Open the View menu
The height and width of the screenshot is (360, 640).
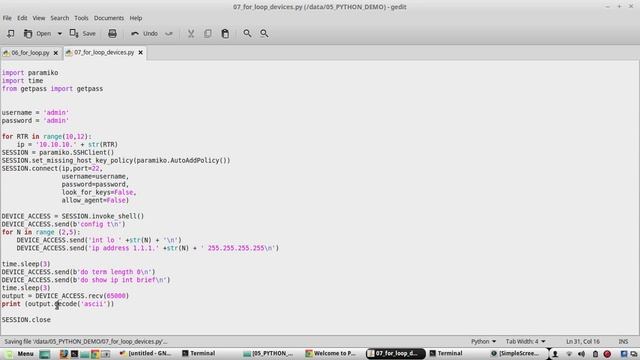point(39,18)
